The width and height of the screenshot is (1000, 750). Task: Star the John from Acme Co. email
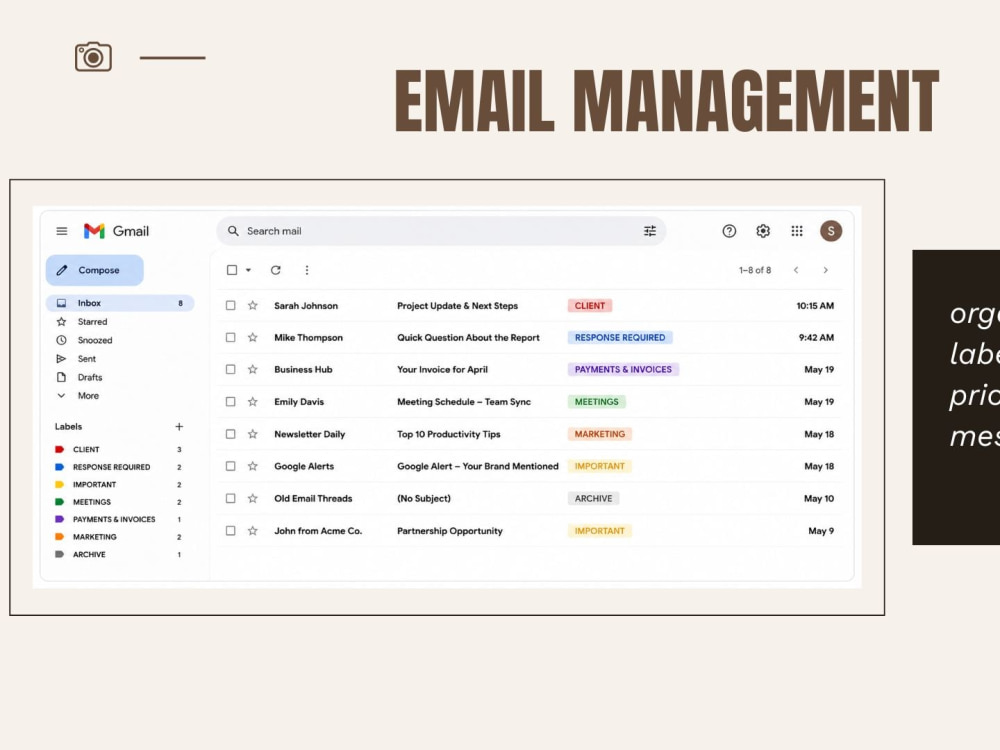pyautogui.click(x=253, y=531)
